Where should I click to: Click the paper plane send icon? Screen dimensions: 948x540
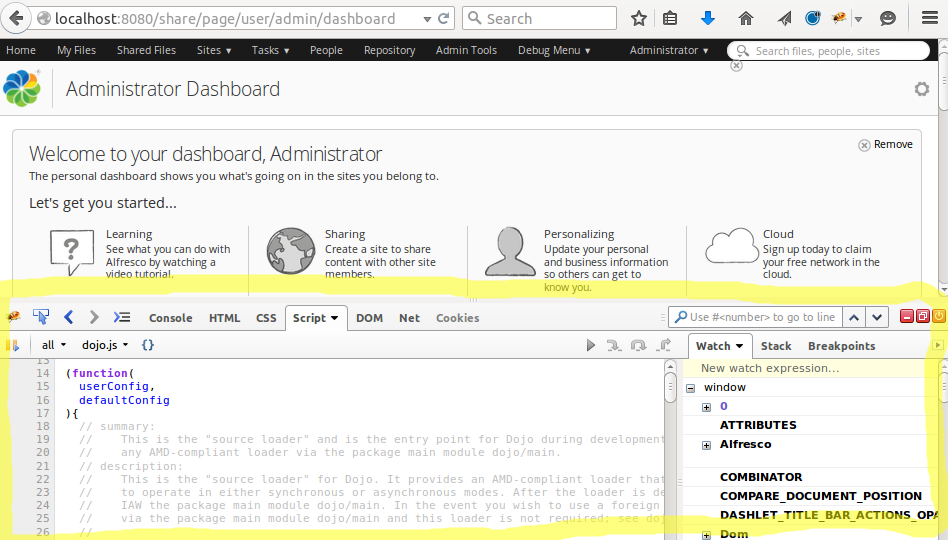tap(784, 19)
